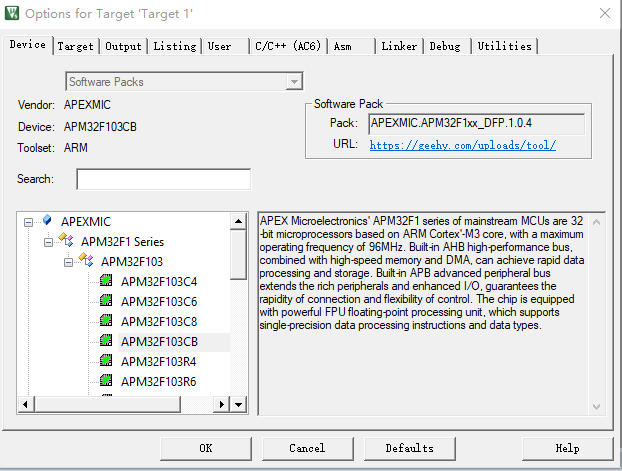Click the device tree horizontal scrollbar thumb
Image resolution: width=622 pixels, height=471 pixels.
pos(108,405)
